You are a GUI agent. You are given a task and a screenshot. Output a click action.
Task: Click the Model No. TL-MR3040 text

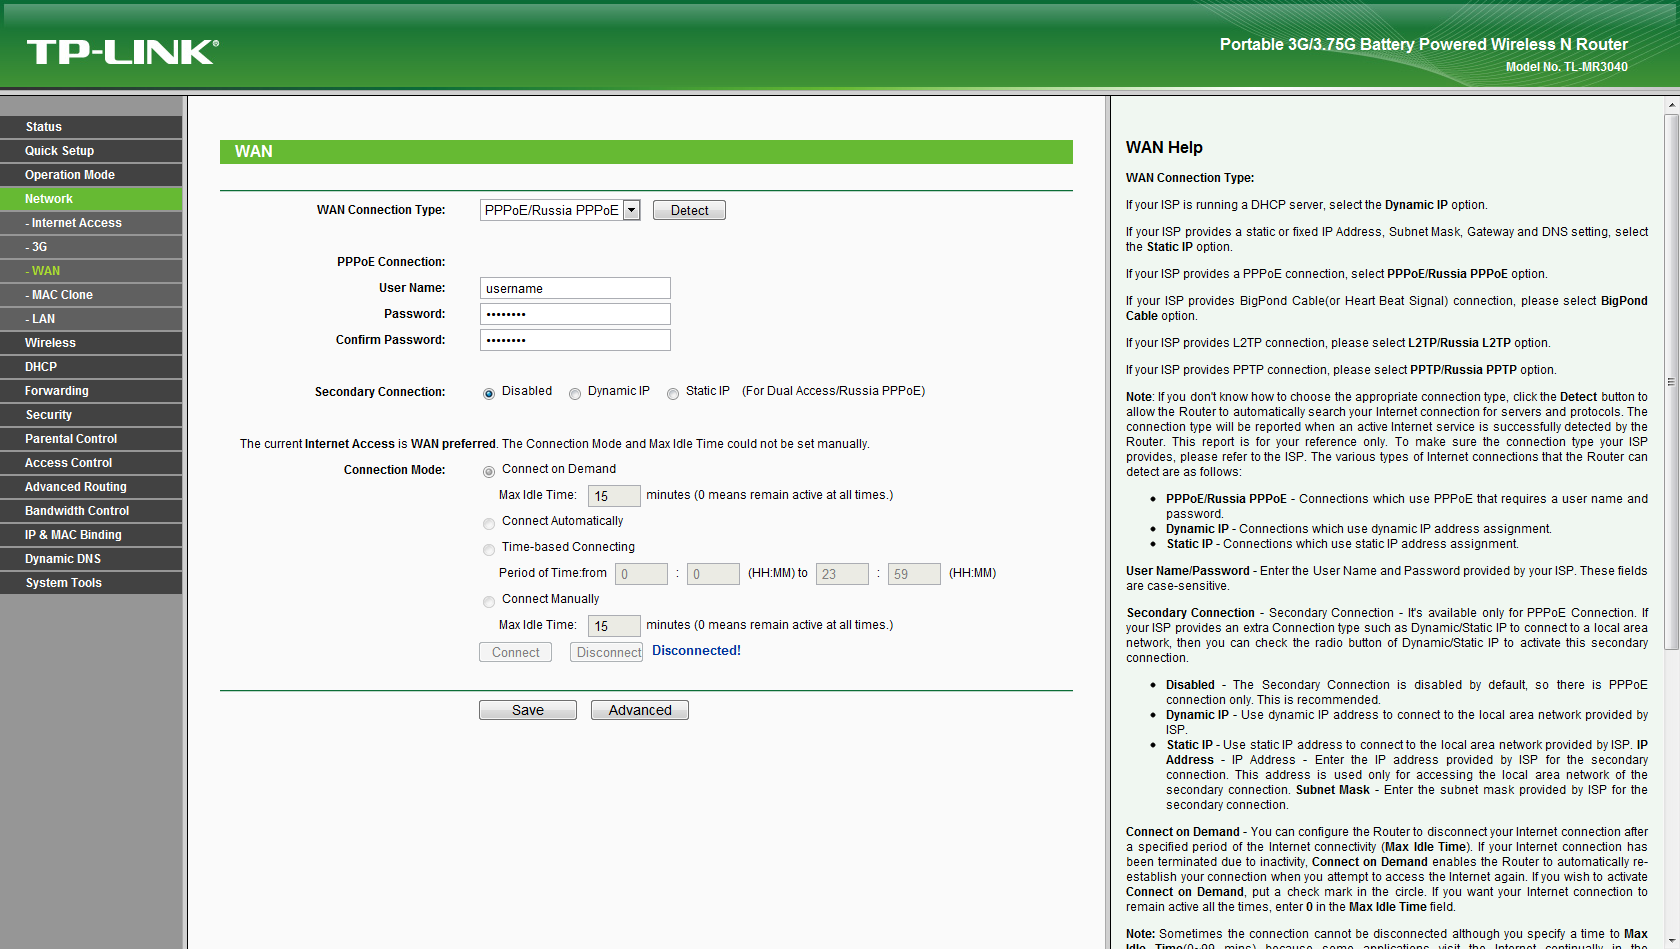point(1566,67)
